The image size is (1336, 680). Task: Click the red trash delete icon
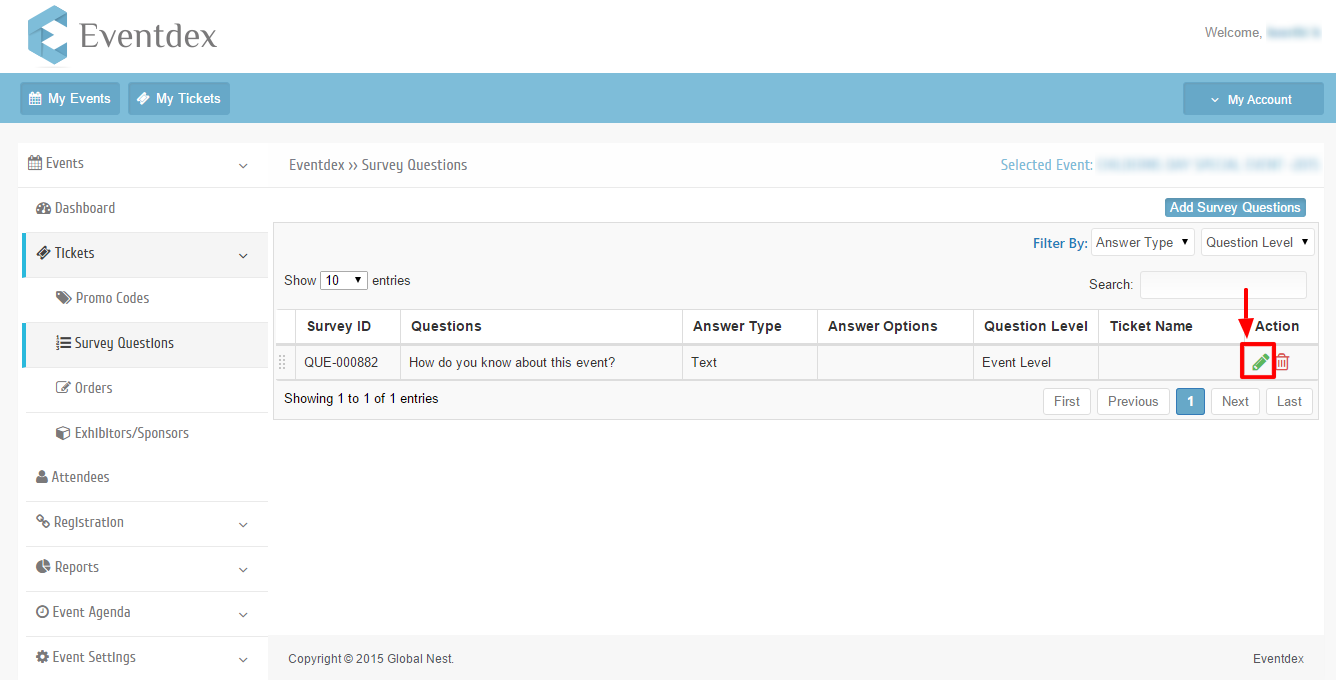[x=1282, y=362]
